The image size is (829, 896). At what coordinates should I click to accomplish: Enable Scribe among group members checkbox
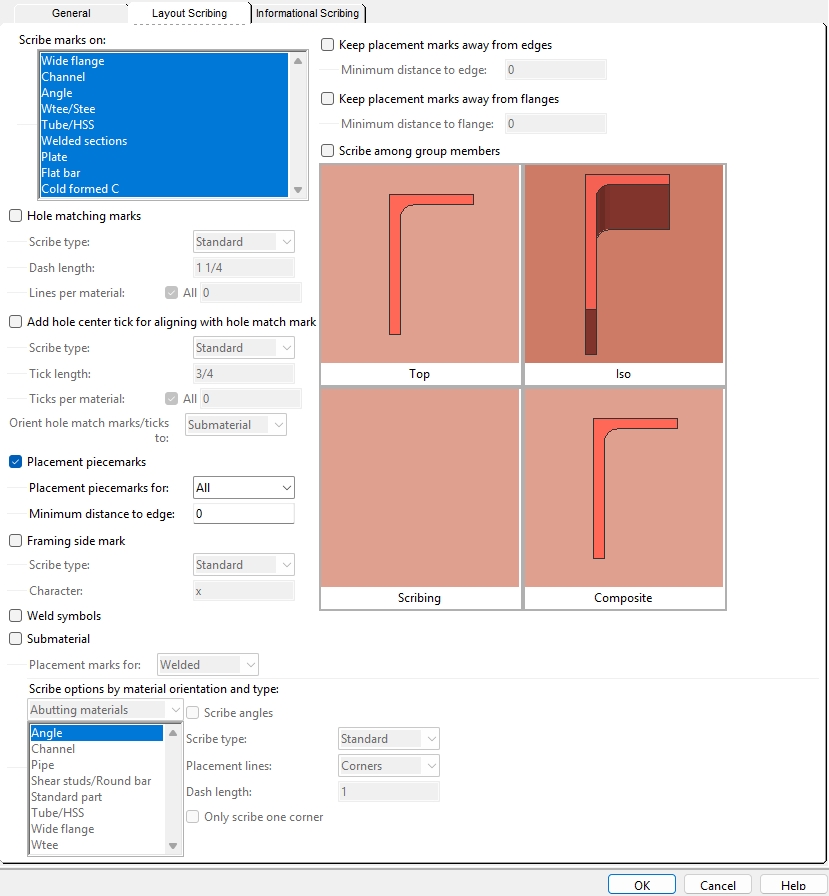[328, 151]
